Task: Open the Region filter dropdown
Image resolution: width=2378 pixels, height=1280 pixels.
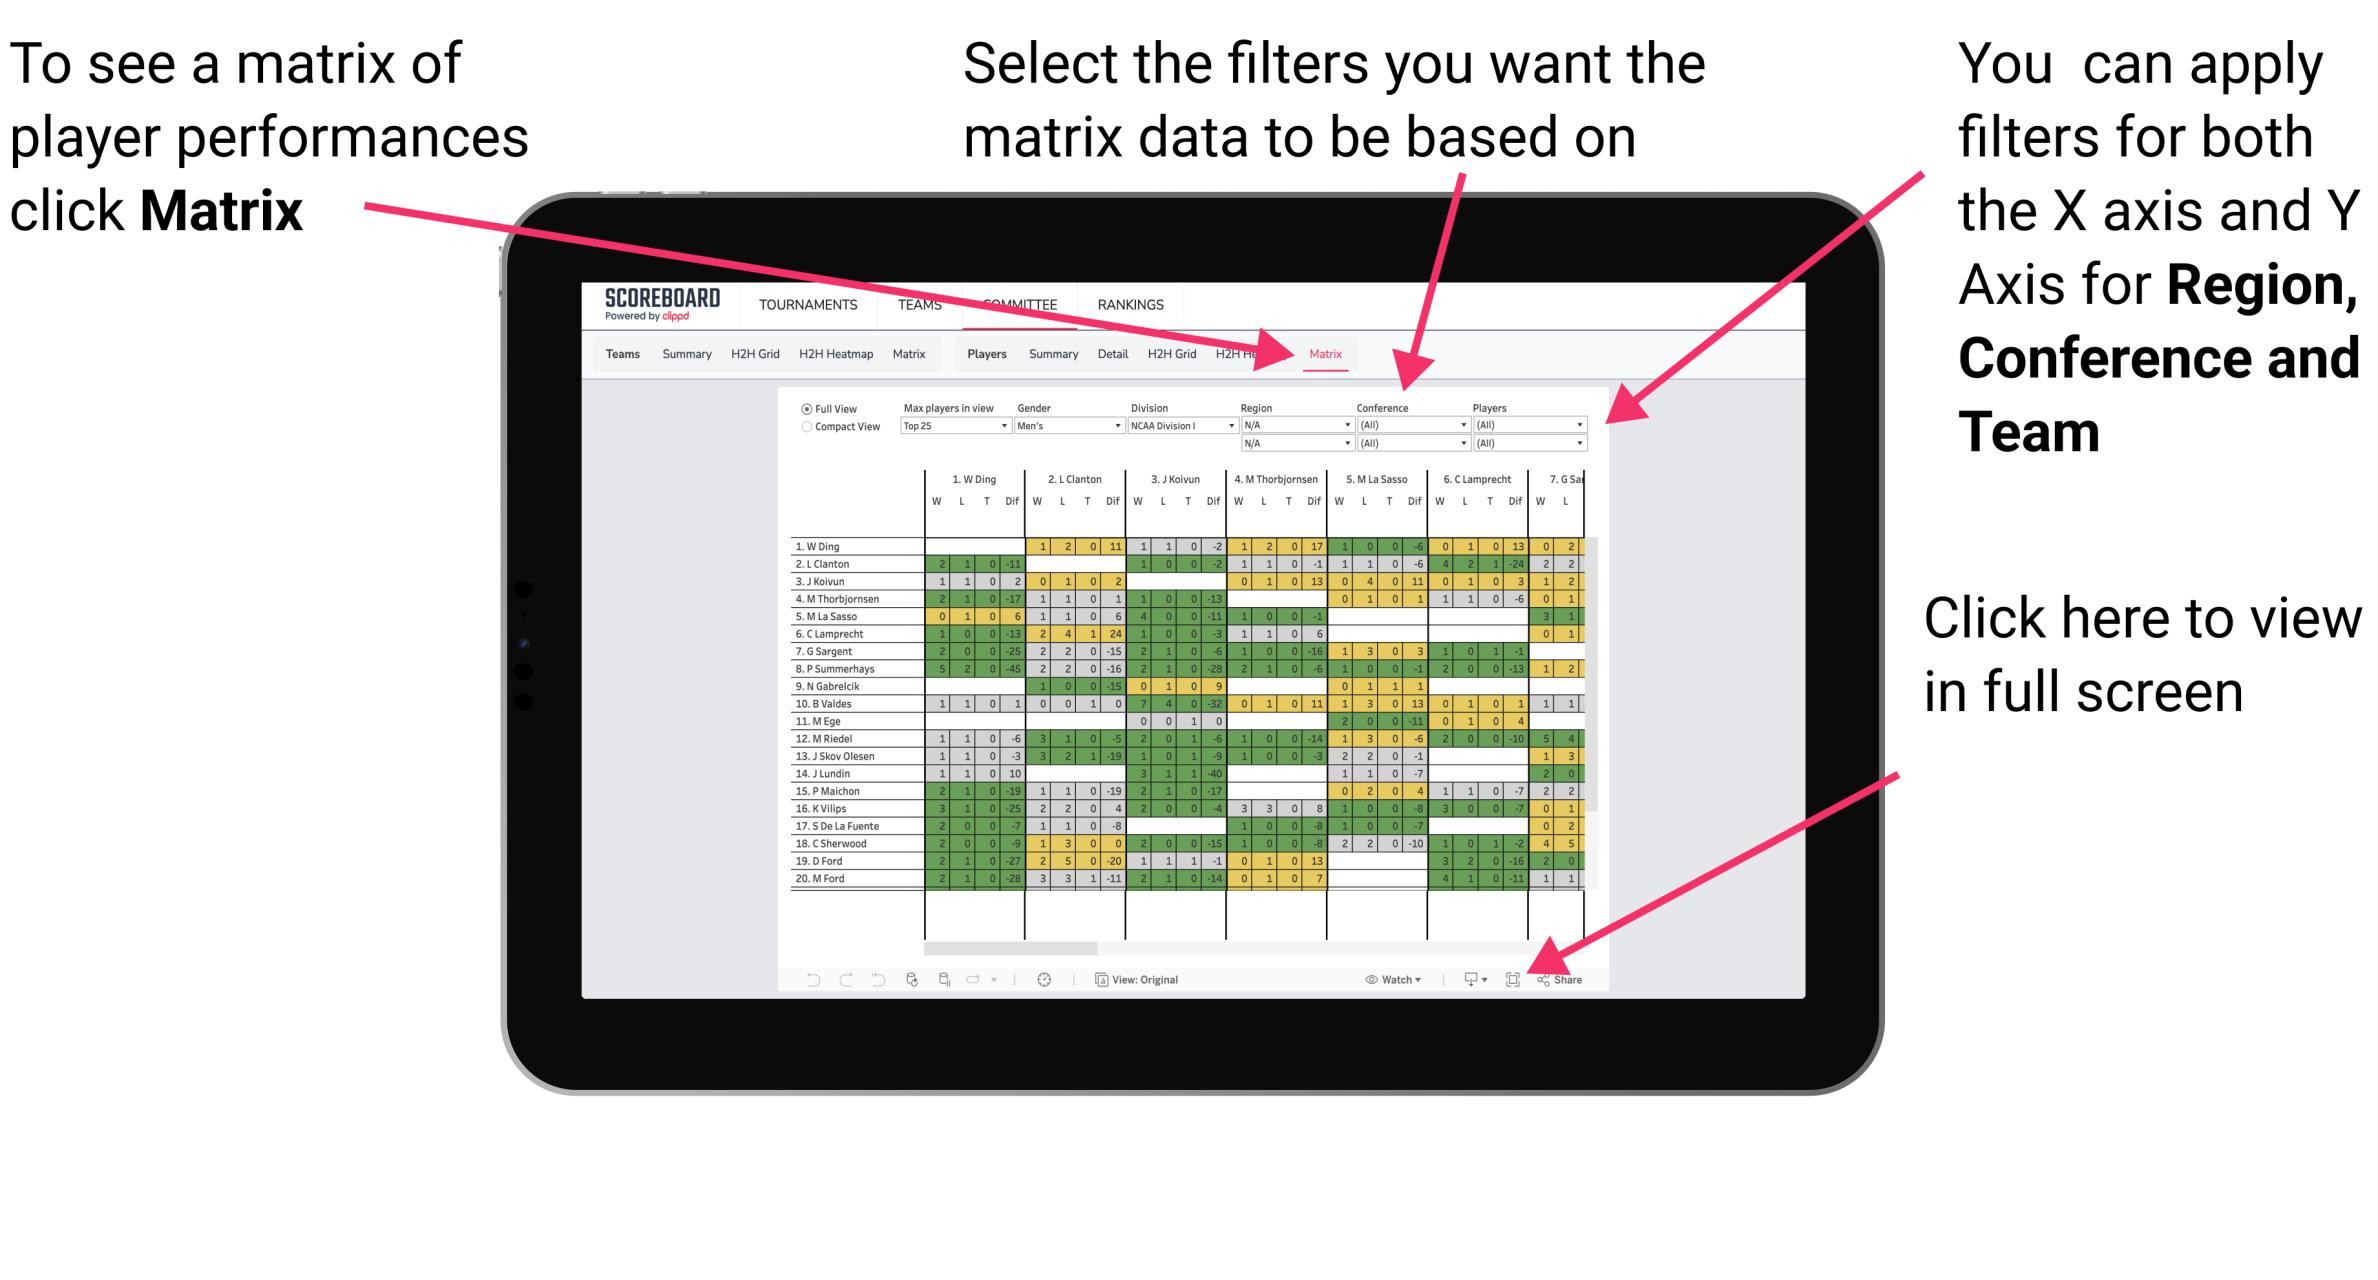Action: pyautogui.click(x=1336, y=429)
